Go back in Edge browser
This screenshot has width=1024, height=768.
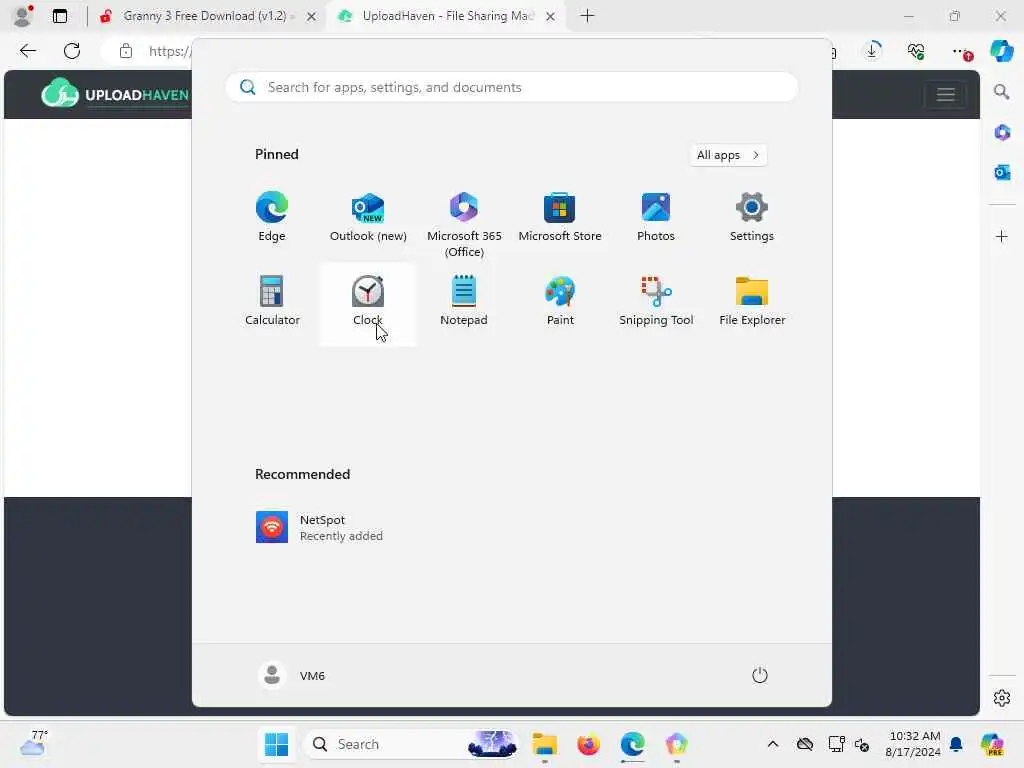click(x=27, y=51)
